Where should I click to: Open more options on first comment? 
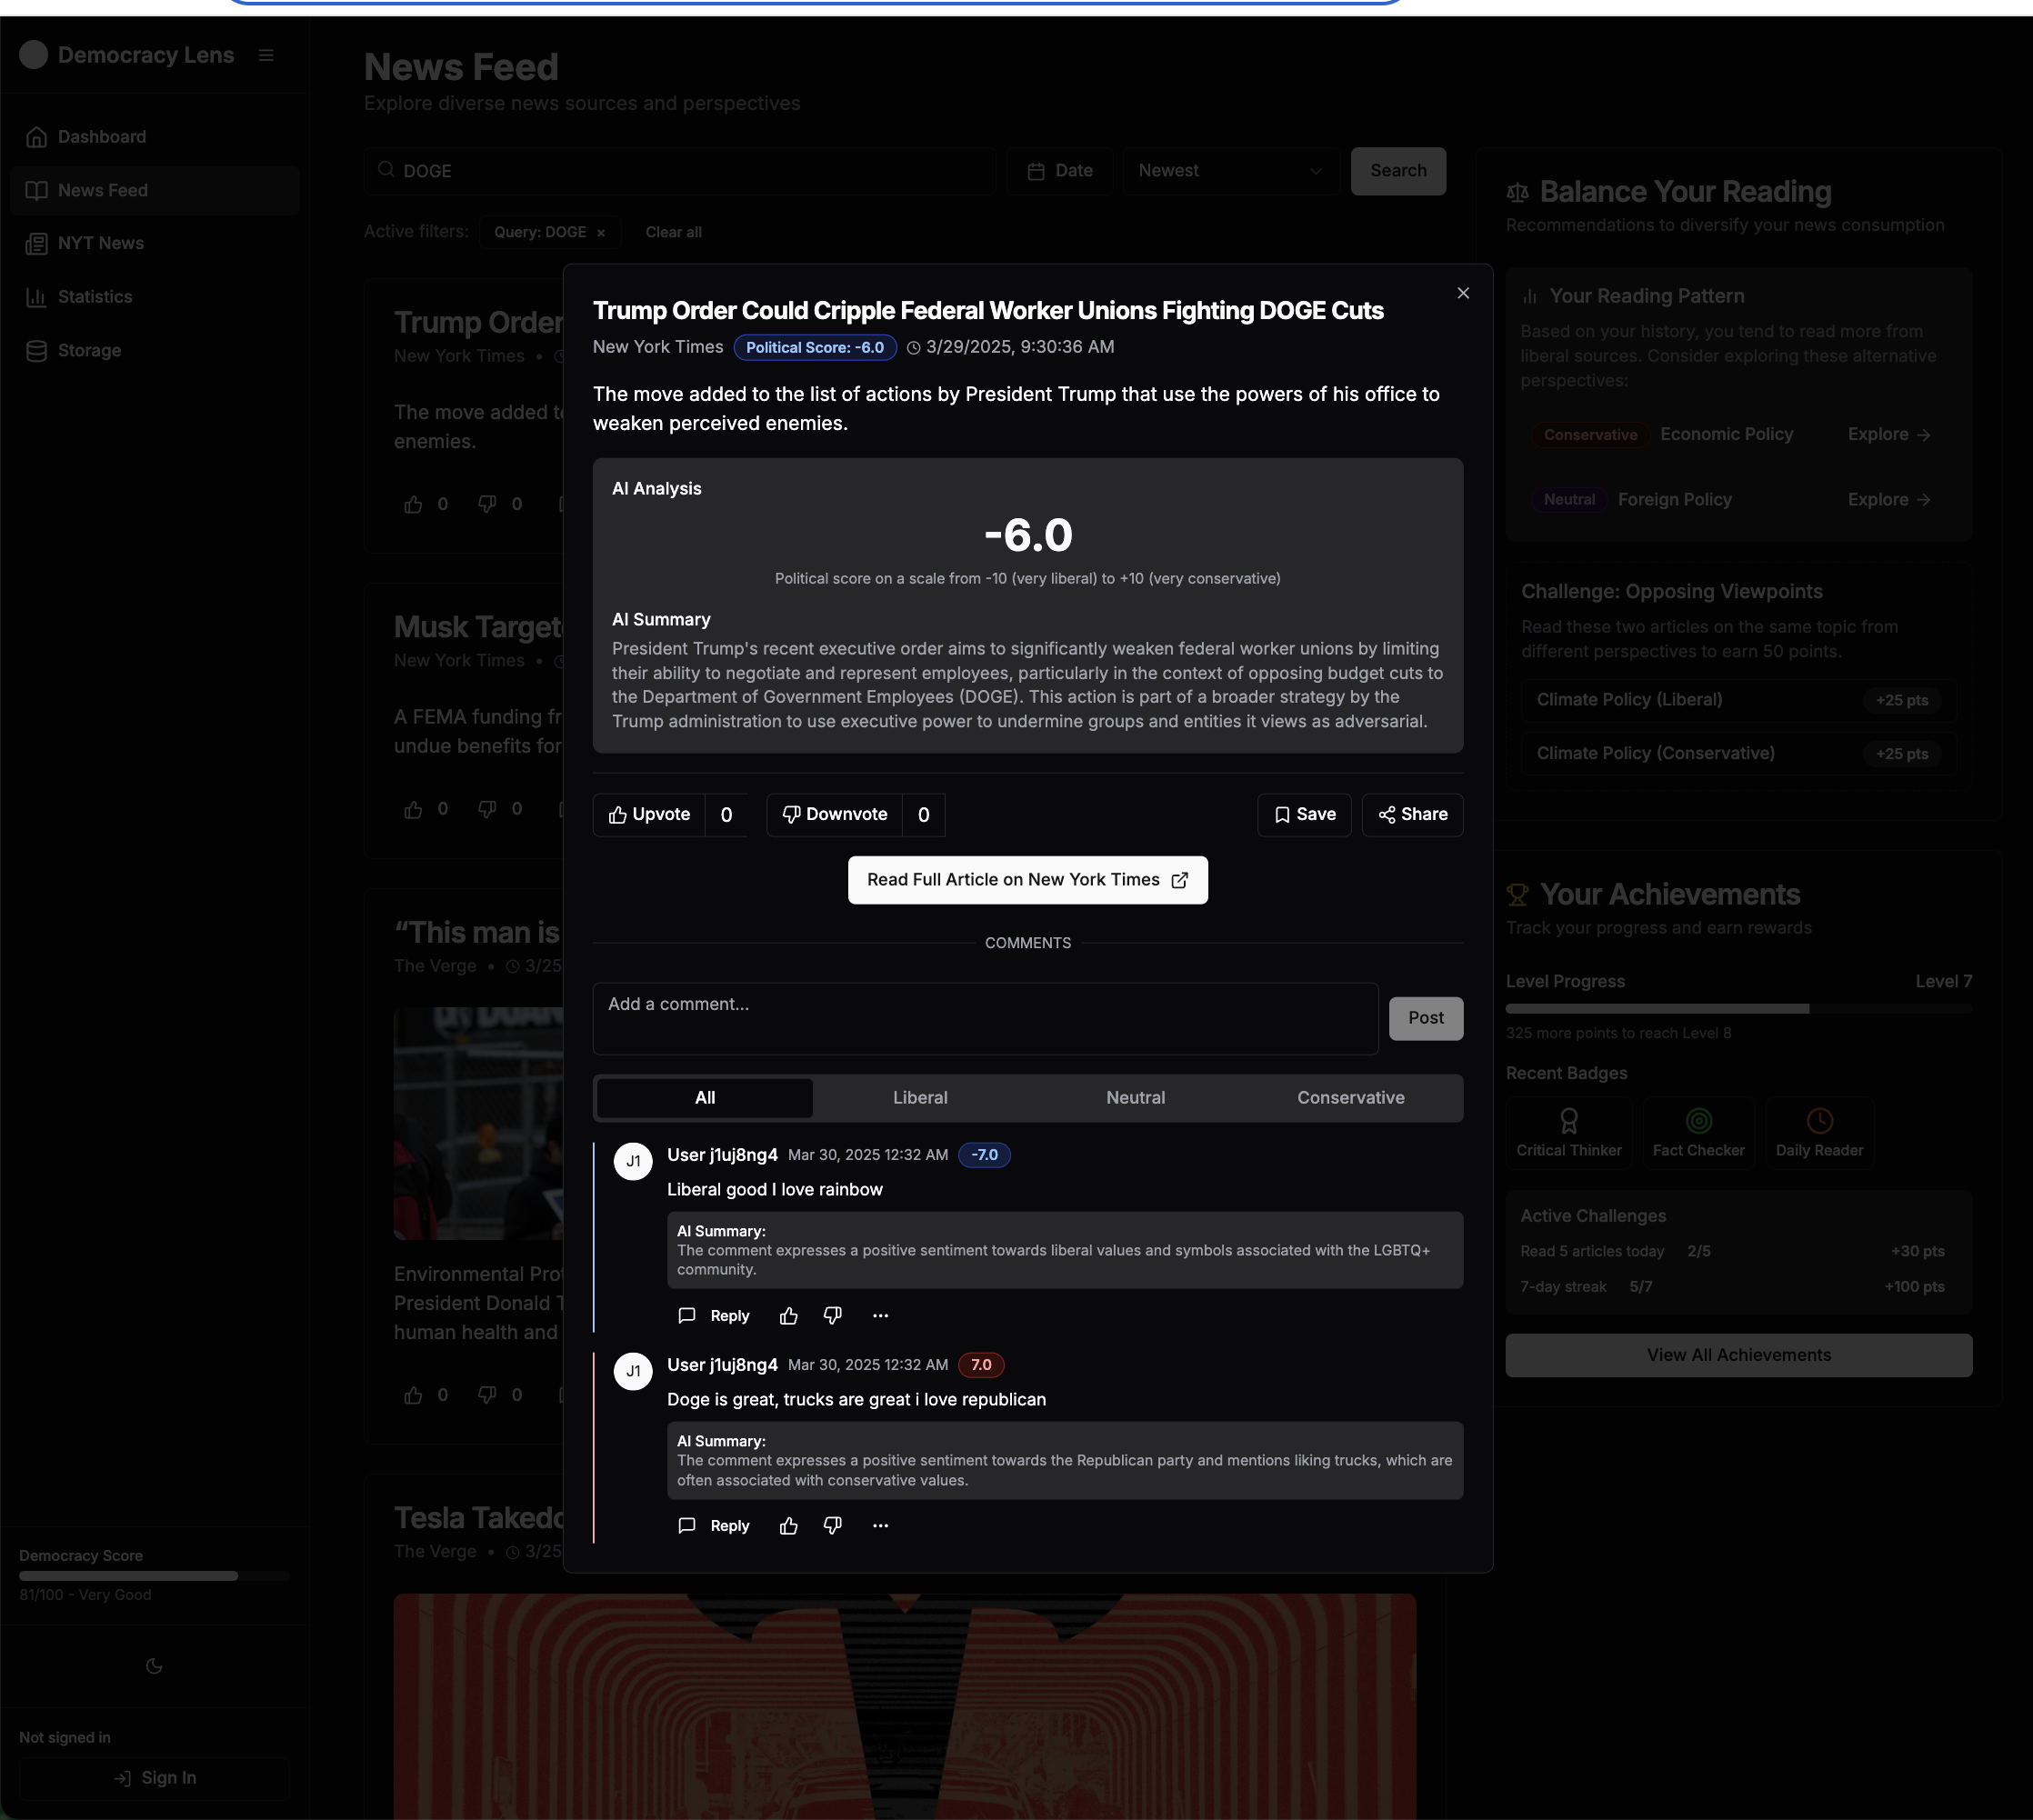(880, 1316)
